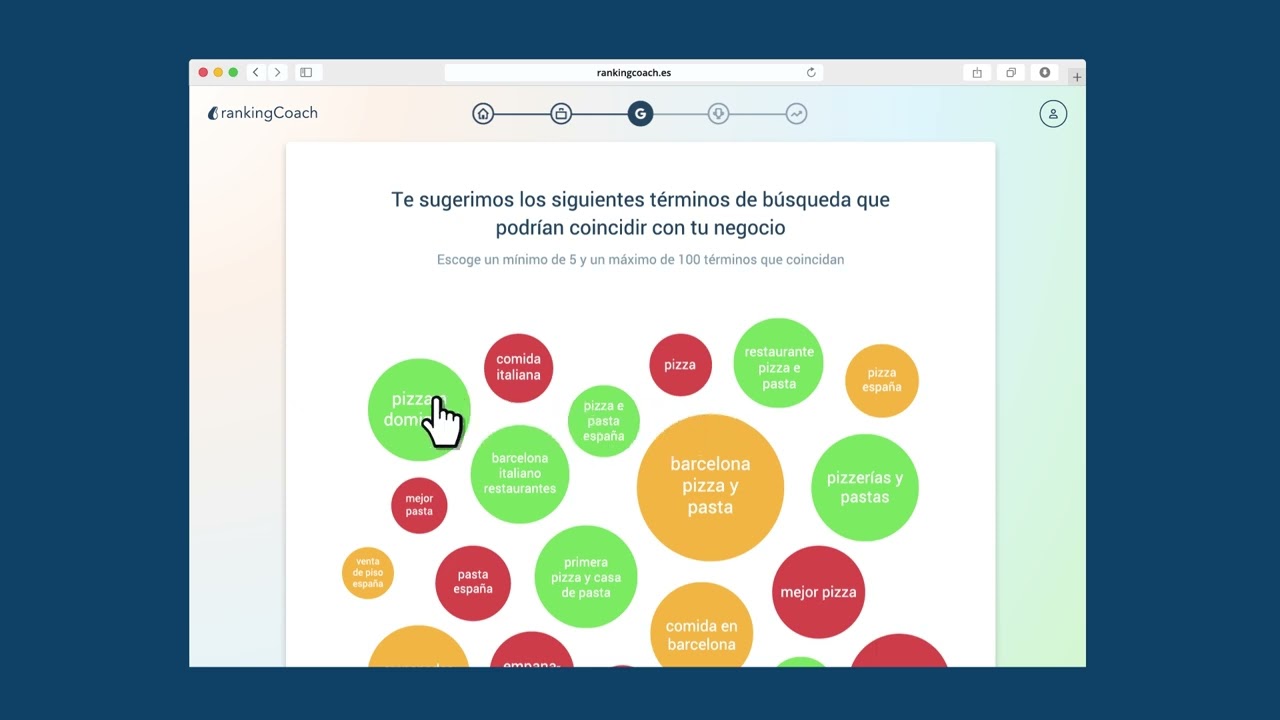Select 'pizza e pasta españa' bubble
Viewport: 1280px width, 720px height.
pyautogui.click(x=603, y=421)
